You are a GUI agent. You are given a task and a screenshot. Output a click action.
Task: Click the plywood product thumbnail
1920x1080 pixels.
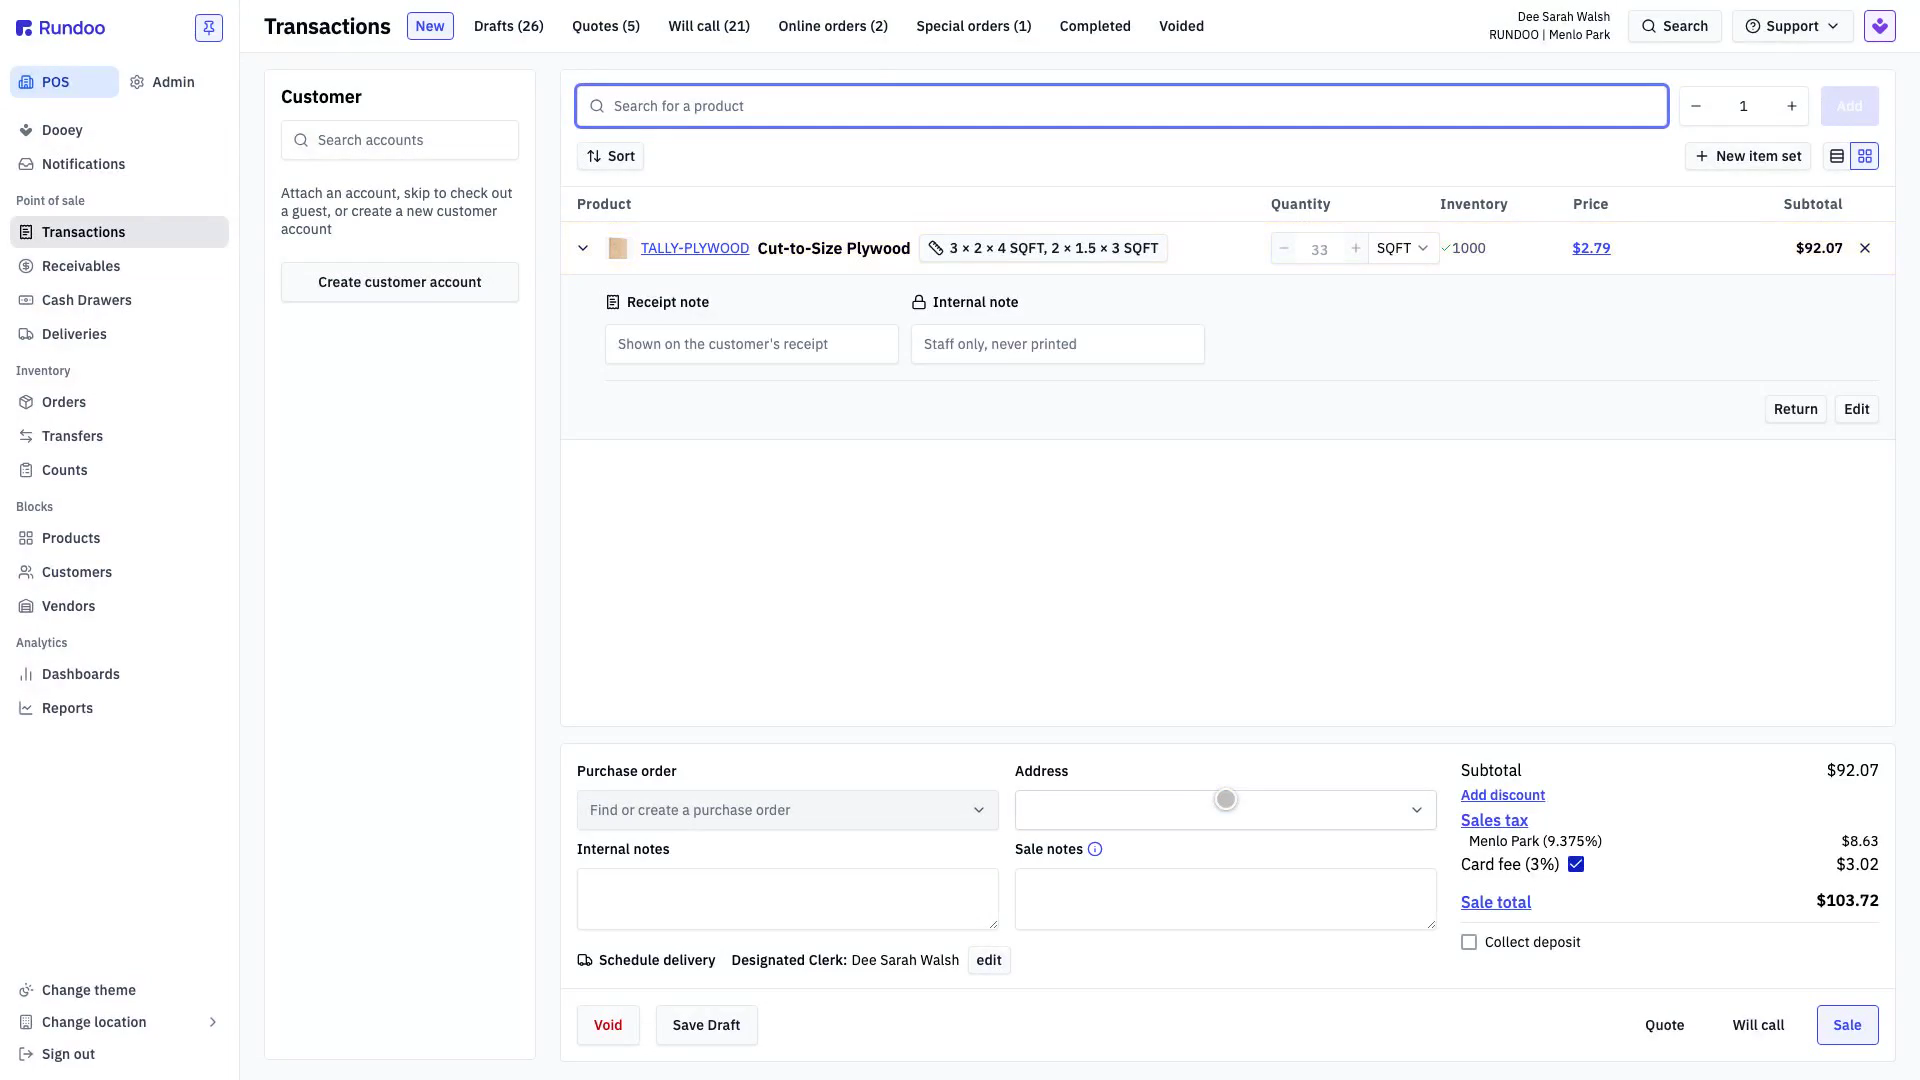pyautogui.click(x=618, y=248)
